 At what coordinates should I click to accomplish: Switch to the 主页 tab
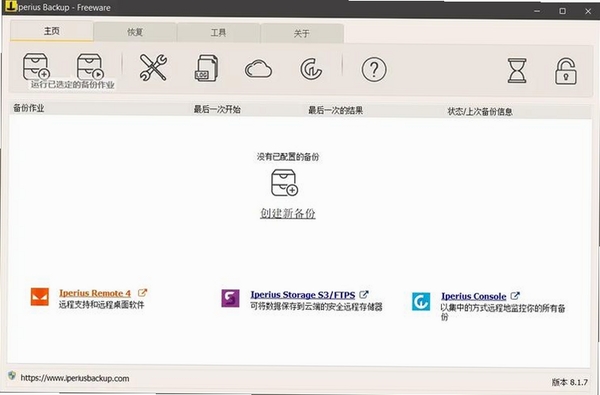coord(52,31)
